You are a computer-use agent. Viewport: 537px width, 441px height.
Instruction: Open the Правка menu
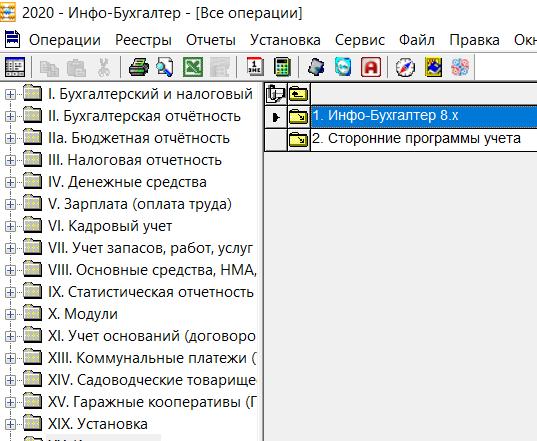point(474,40)
